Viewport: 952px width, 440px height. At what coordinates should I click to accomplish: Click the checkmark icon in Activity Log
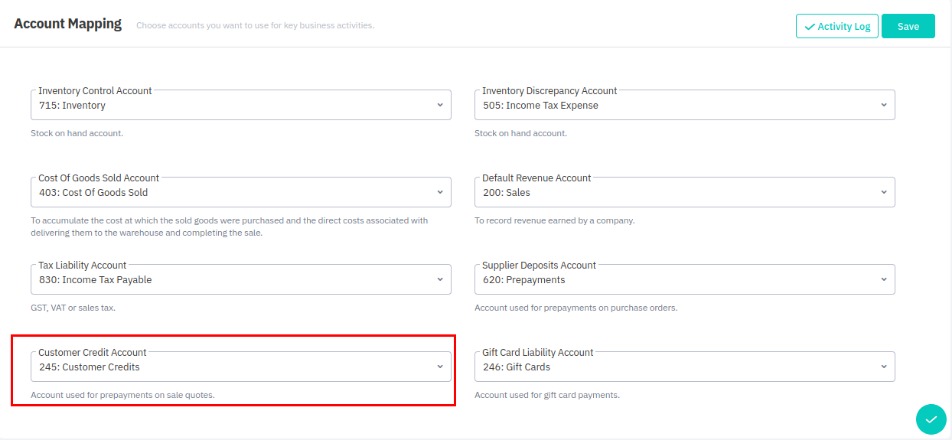[x=809, y=27]
